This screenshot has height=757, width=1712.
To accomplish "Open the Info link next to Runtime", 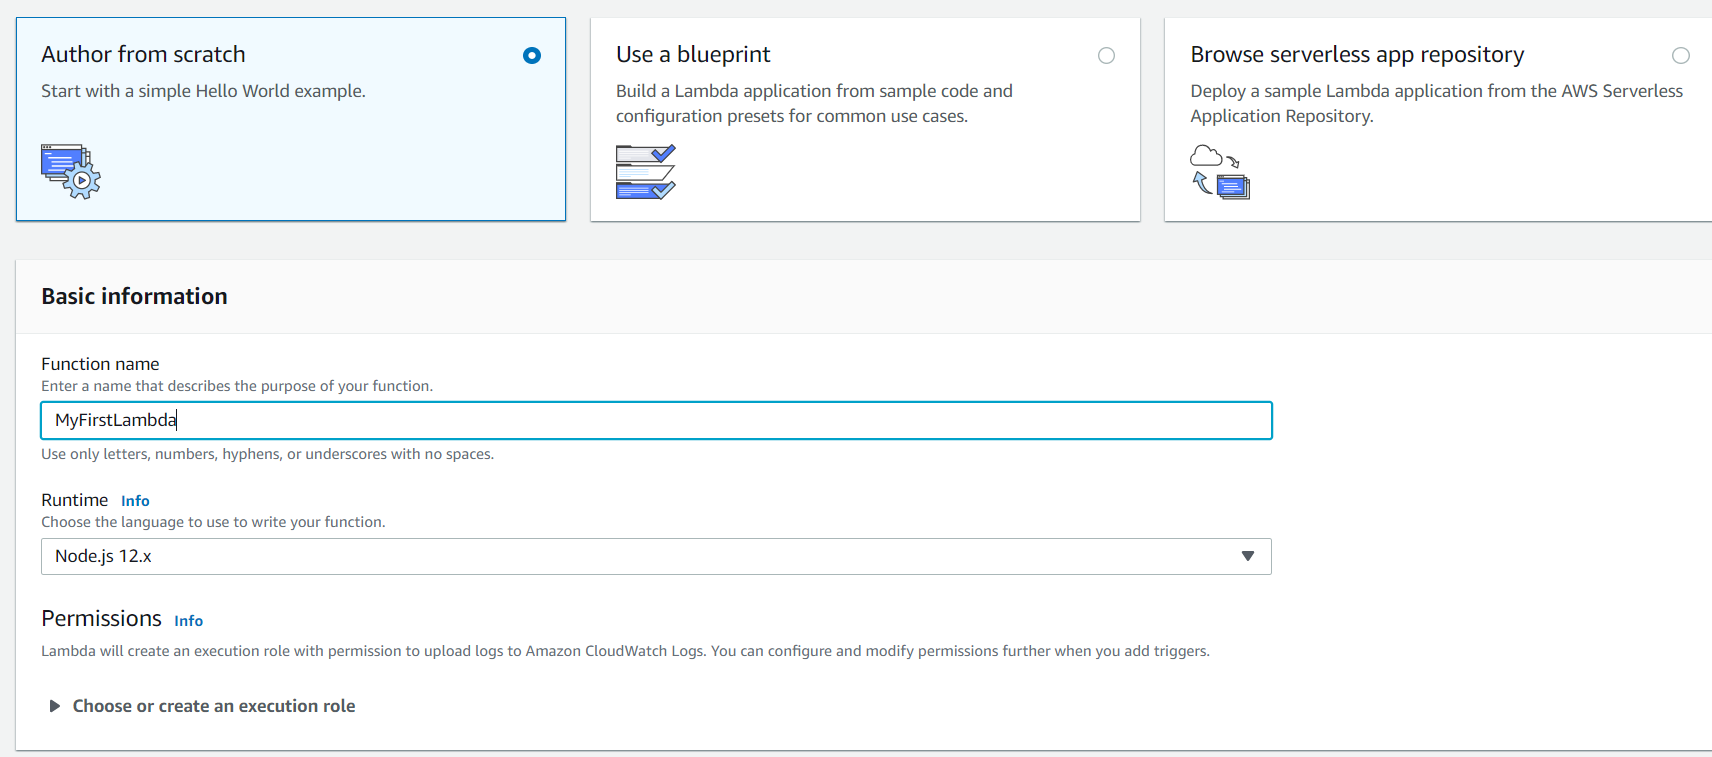I will click(x=135, y=501).
